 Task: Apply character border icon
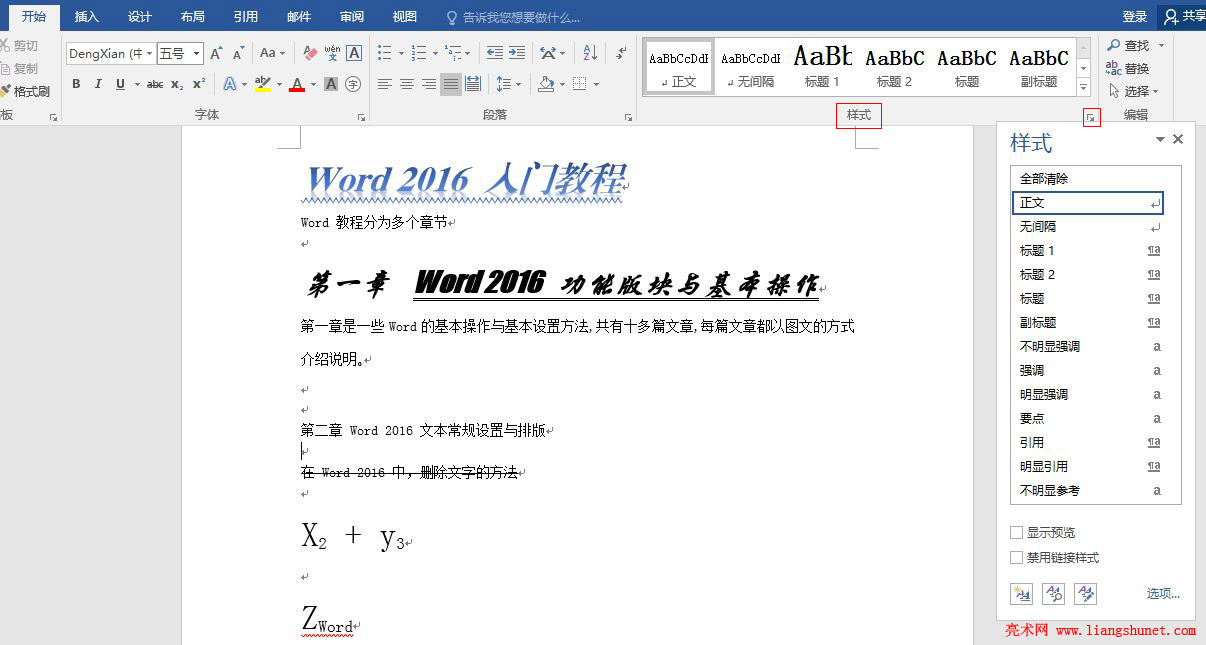tap(353, 53)
